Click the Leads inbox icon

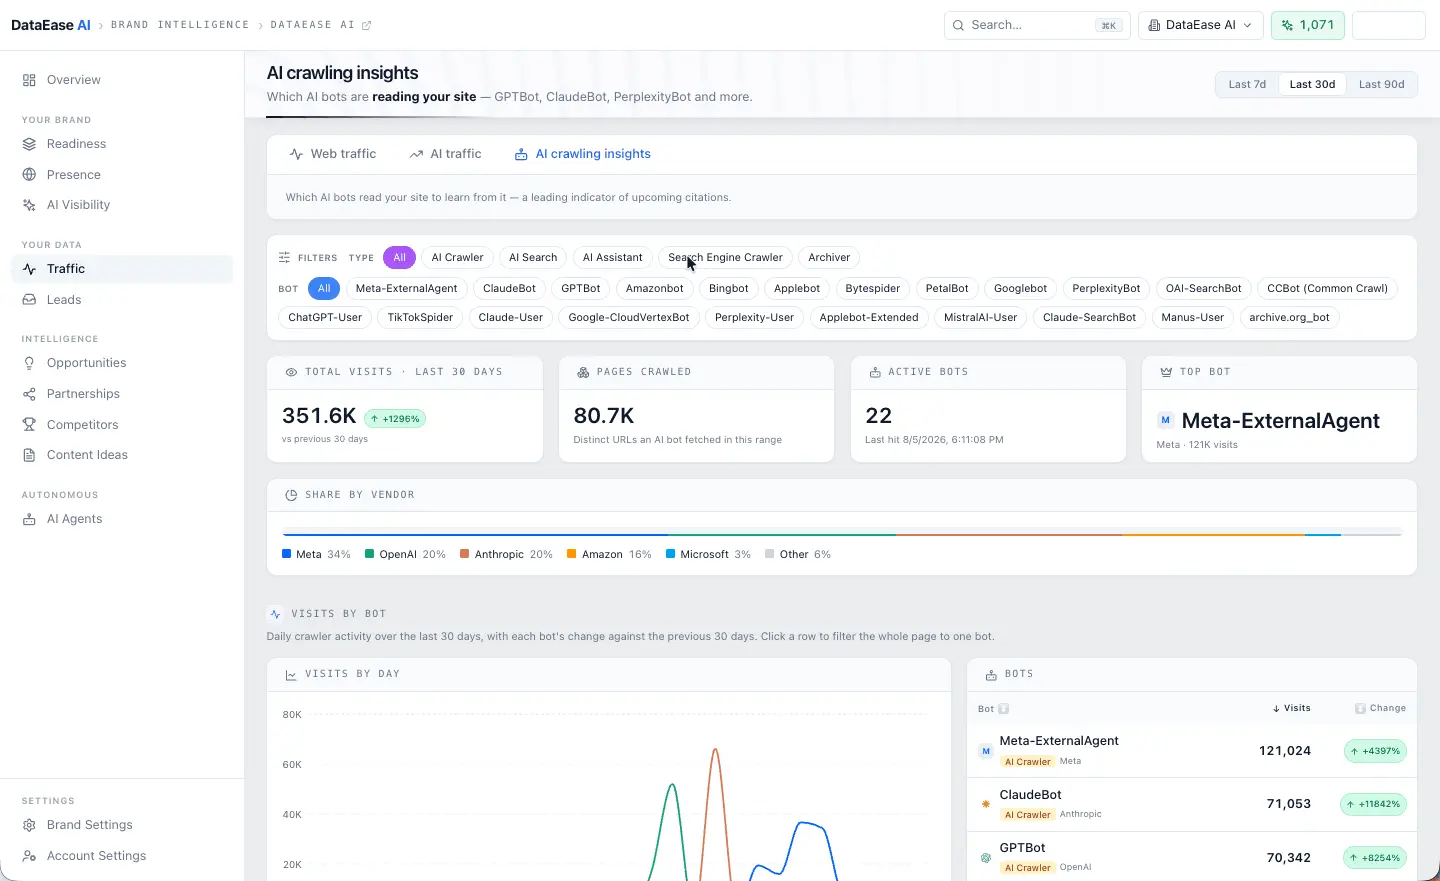click(x=29, y=300)
